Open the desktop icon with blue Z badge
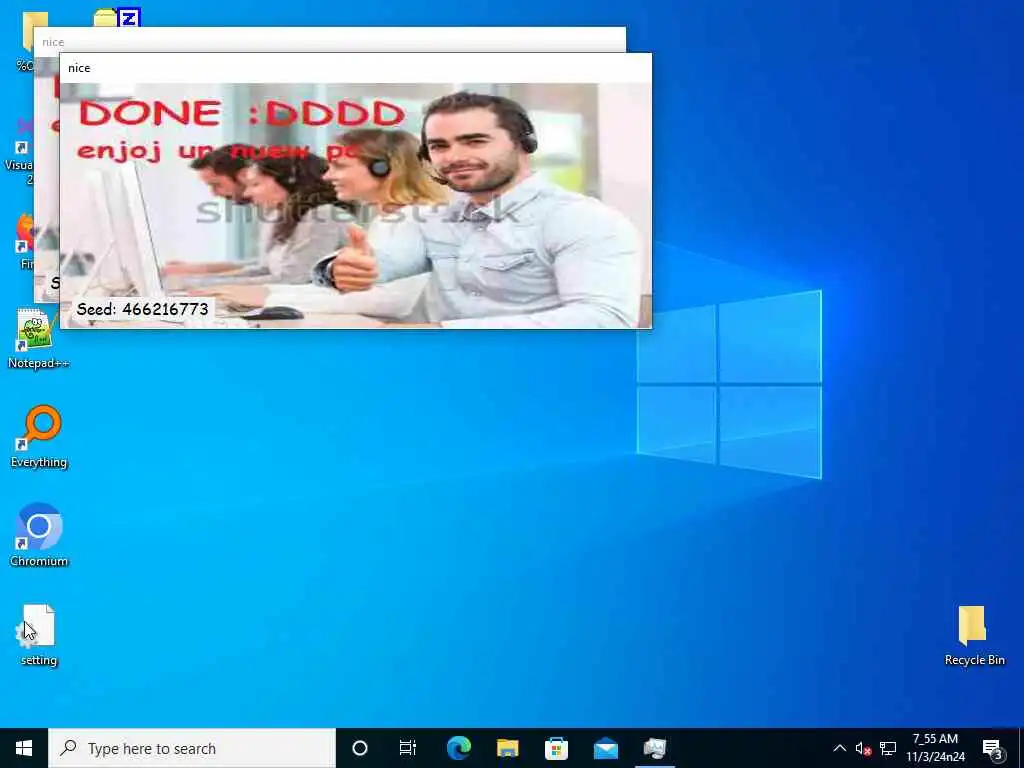Viewport: 1024px width, 768px height. 118,18
